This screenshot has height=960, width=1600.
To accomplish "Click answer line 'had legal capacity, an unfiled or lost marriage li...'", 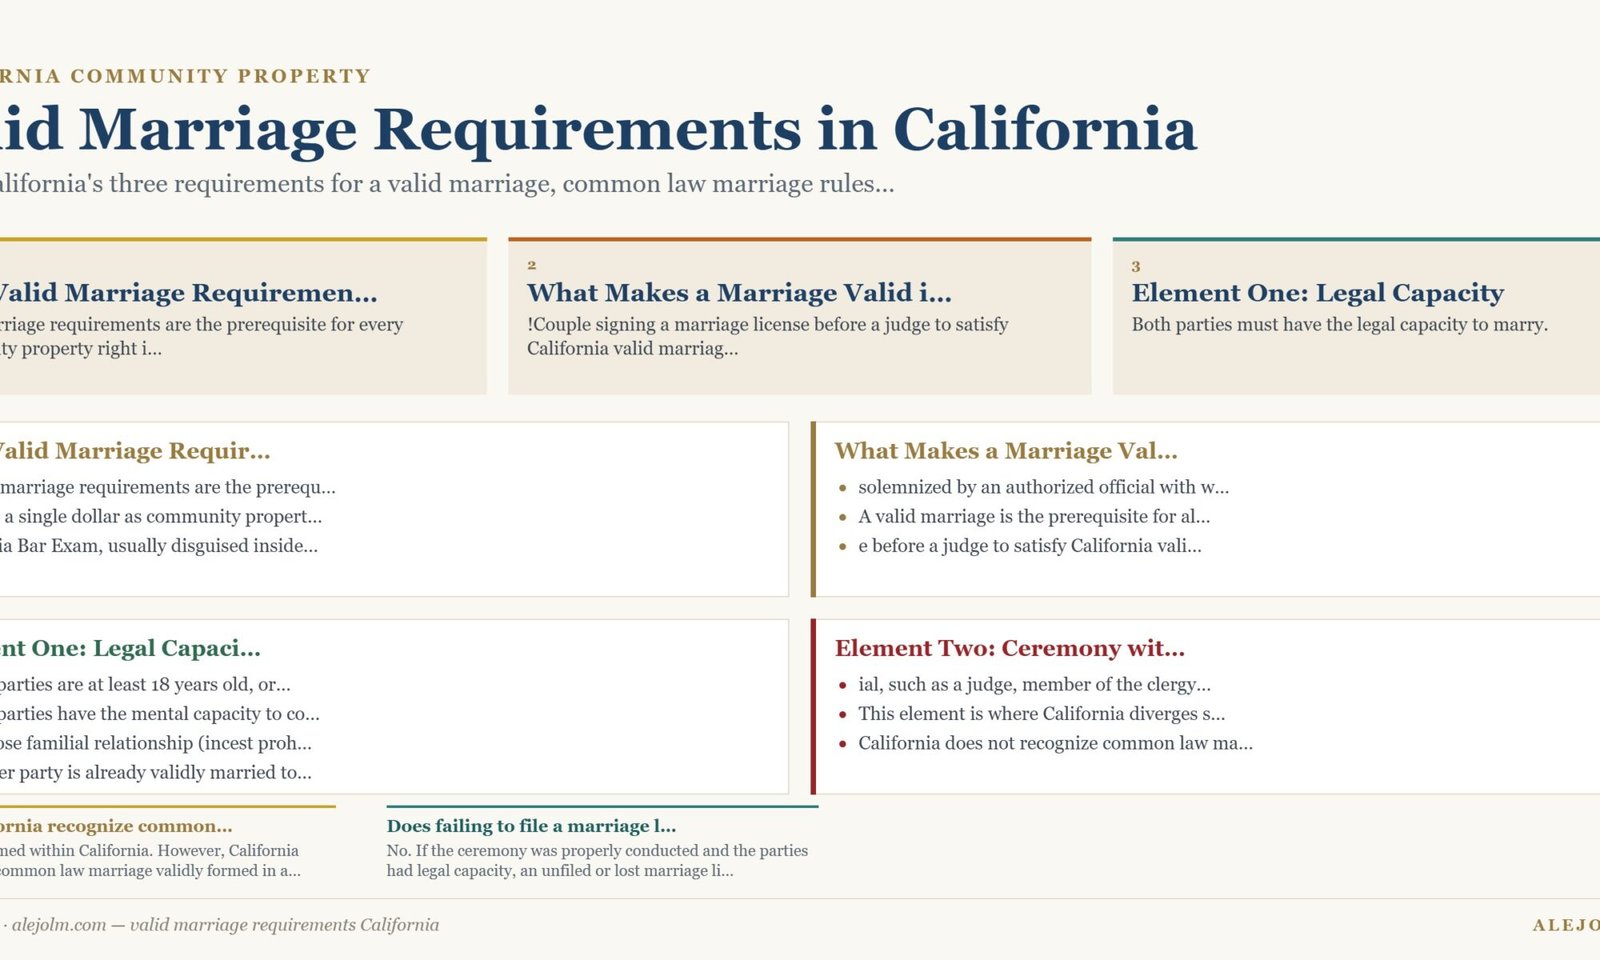I will [x=560, y=870].
